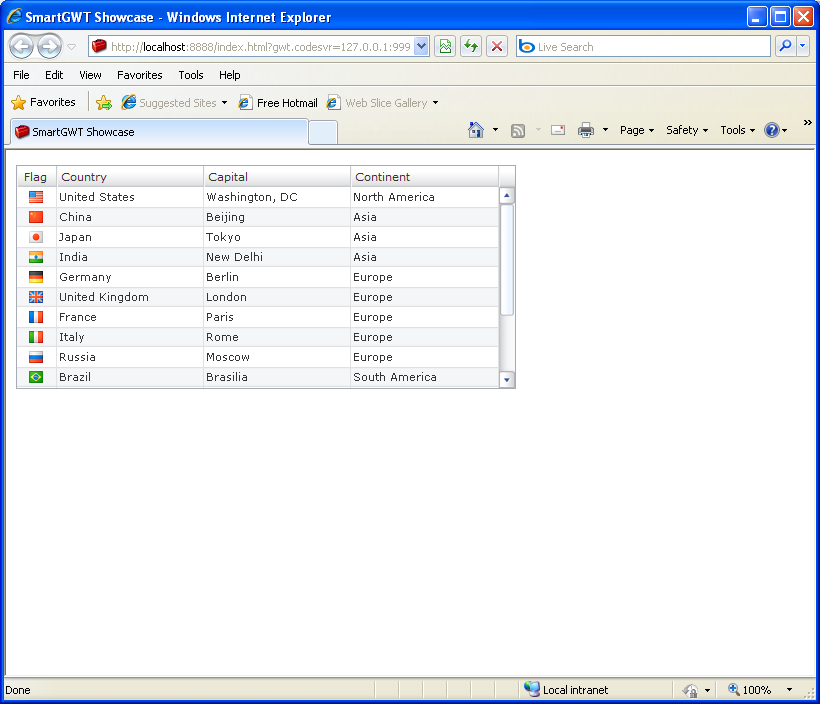Click the United States flag icon
This screenshot has height=704, width=820.
point(36,197)
